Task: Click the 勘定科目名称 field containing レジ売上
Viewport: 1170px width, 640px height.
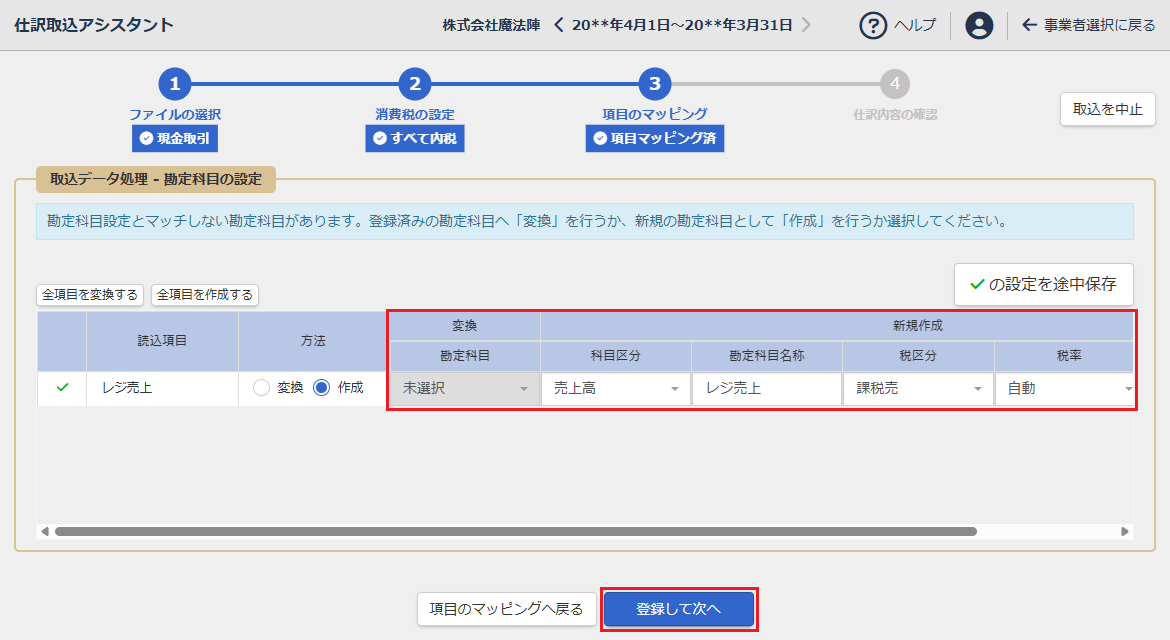Action: (x=766, y=388)
